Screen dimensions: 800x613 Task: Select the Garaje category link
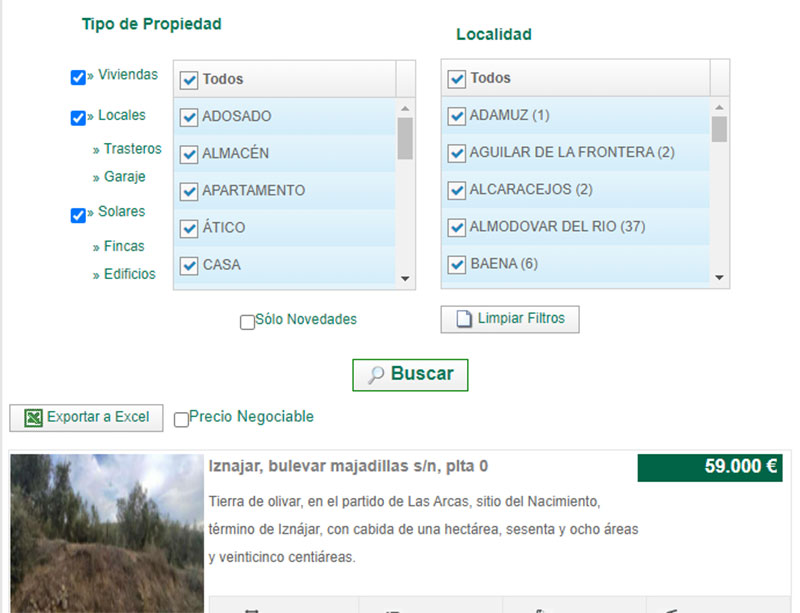[124, 177]
